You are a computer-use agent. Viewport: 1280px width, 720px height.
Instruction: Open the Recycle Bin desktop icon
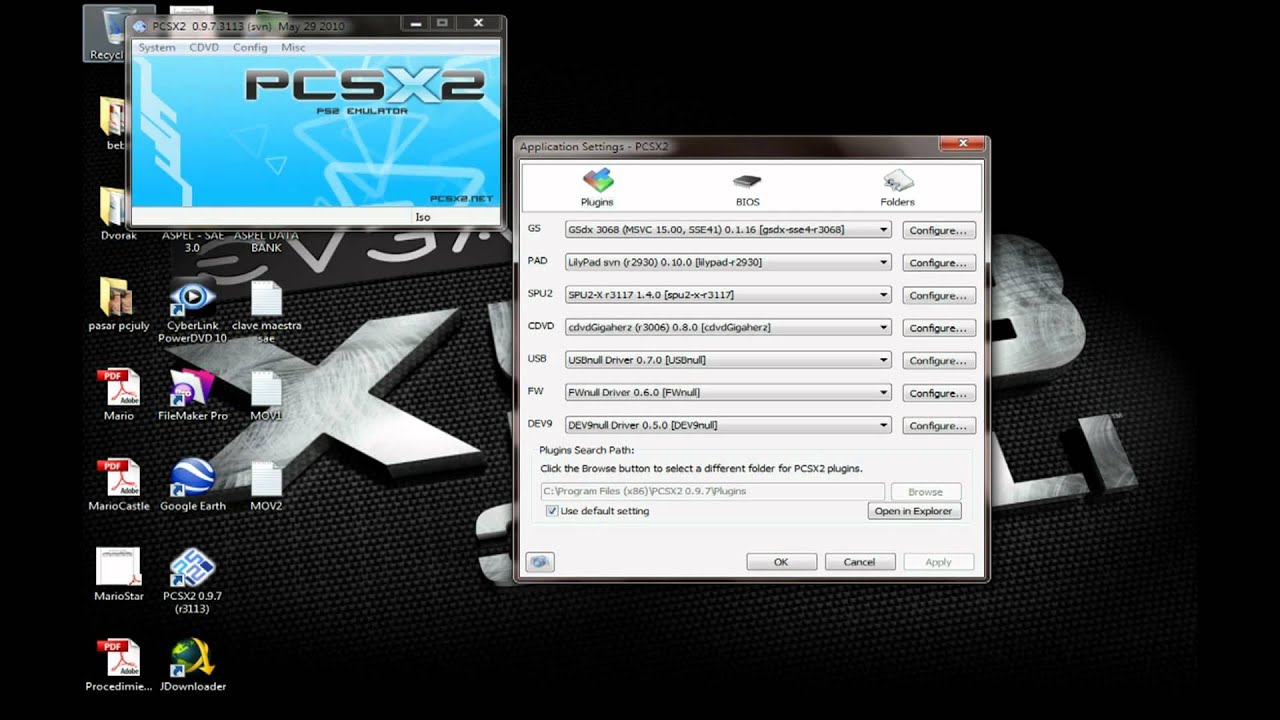click(106, 35)
